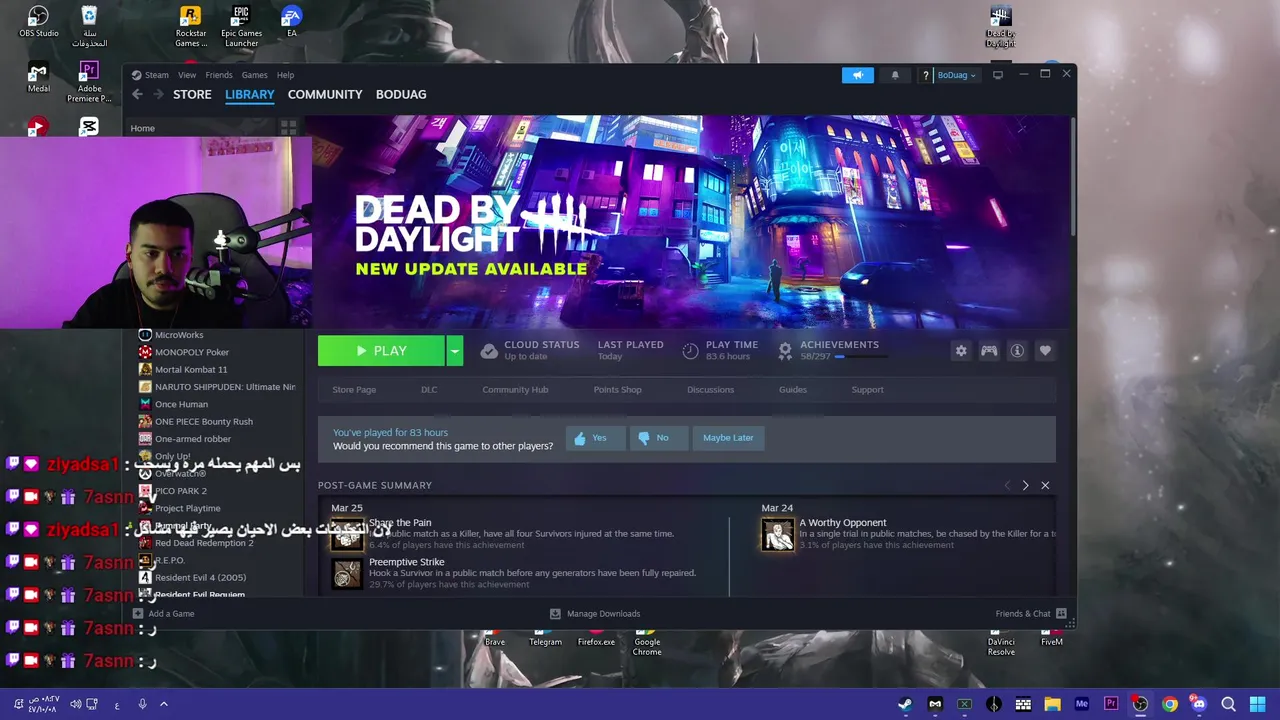Open the game settings gear icon
This screenshot has width=1280, height=720.
[x=961, y=351]
